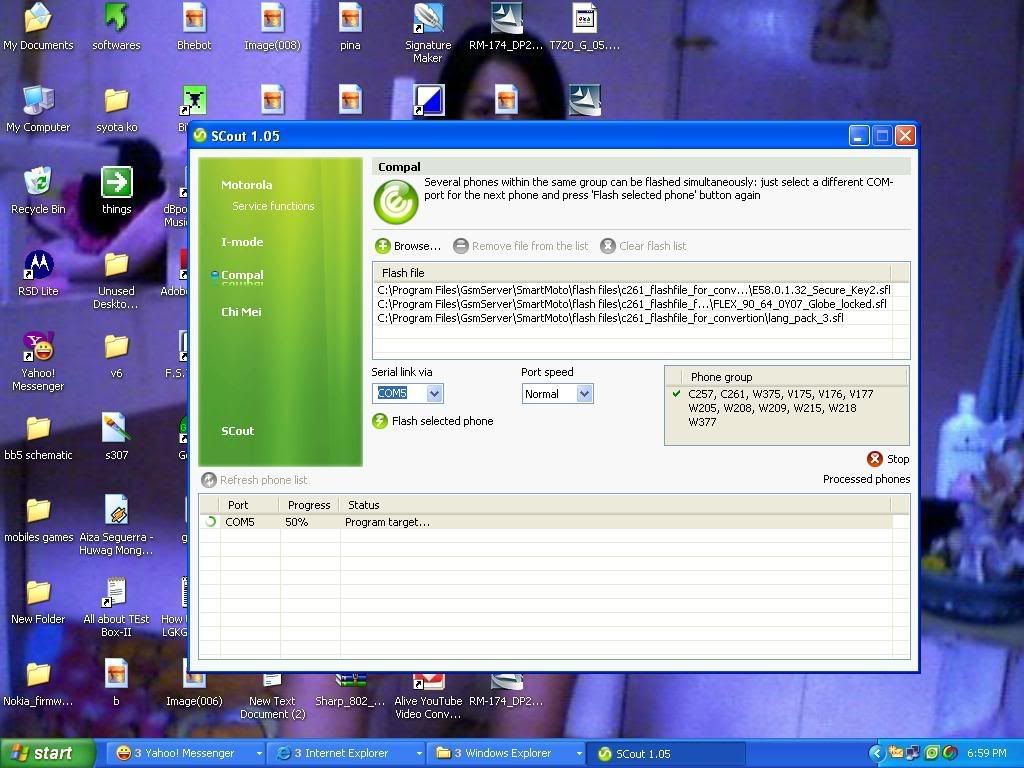This screenshot has width=1024, height=768.
Task: Select the Unused Desktop folder icon
Action: 116,280
